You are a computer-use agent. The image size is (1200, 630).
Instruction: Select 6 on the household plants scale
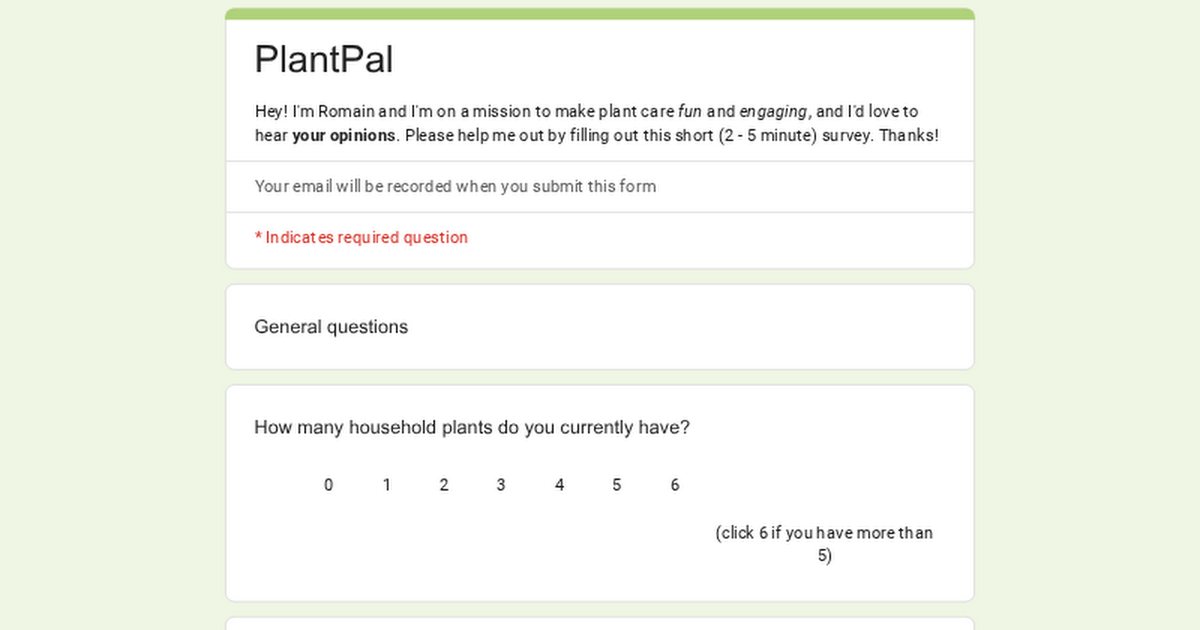pyautogui.click(x=675, y=485)
